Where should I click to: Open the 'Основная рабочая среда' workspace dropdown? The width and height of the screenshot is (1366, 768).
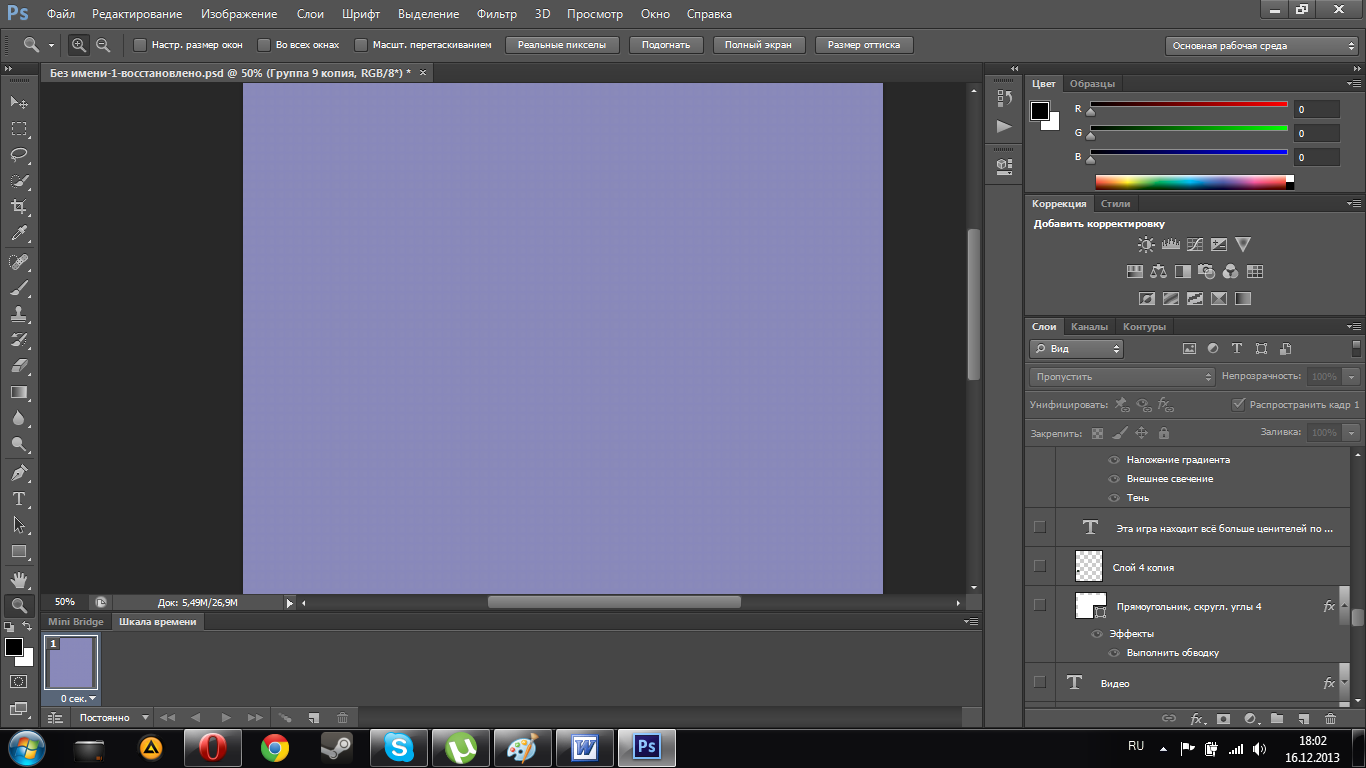tap(1262, 46)
